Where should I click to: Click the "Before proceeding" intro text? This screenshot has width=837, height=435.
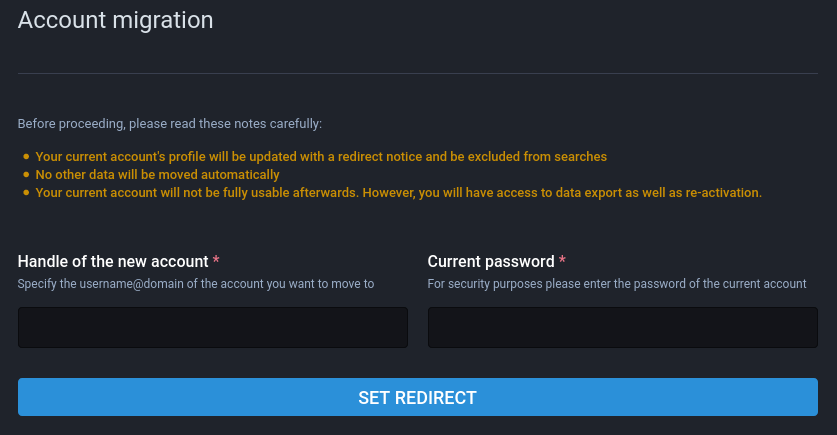[170, 124]
